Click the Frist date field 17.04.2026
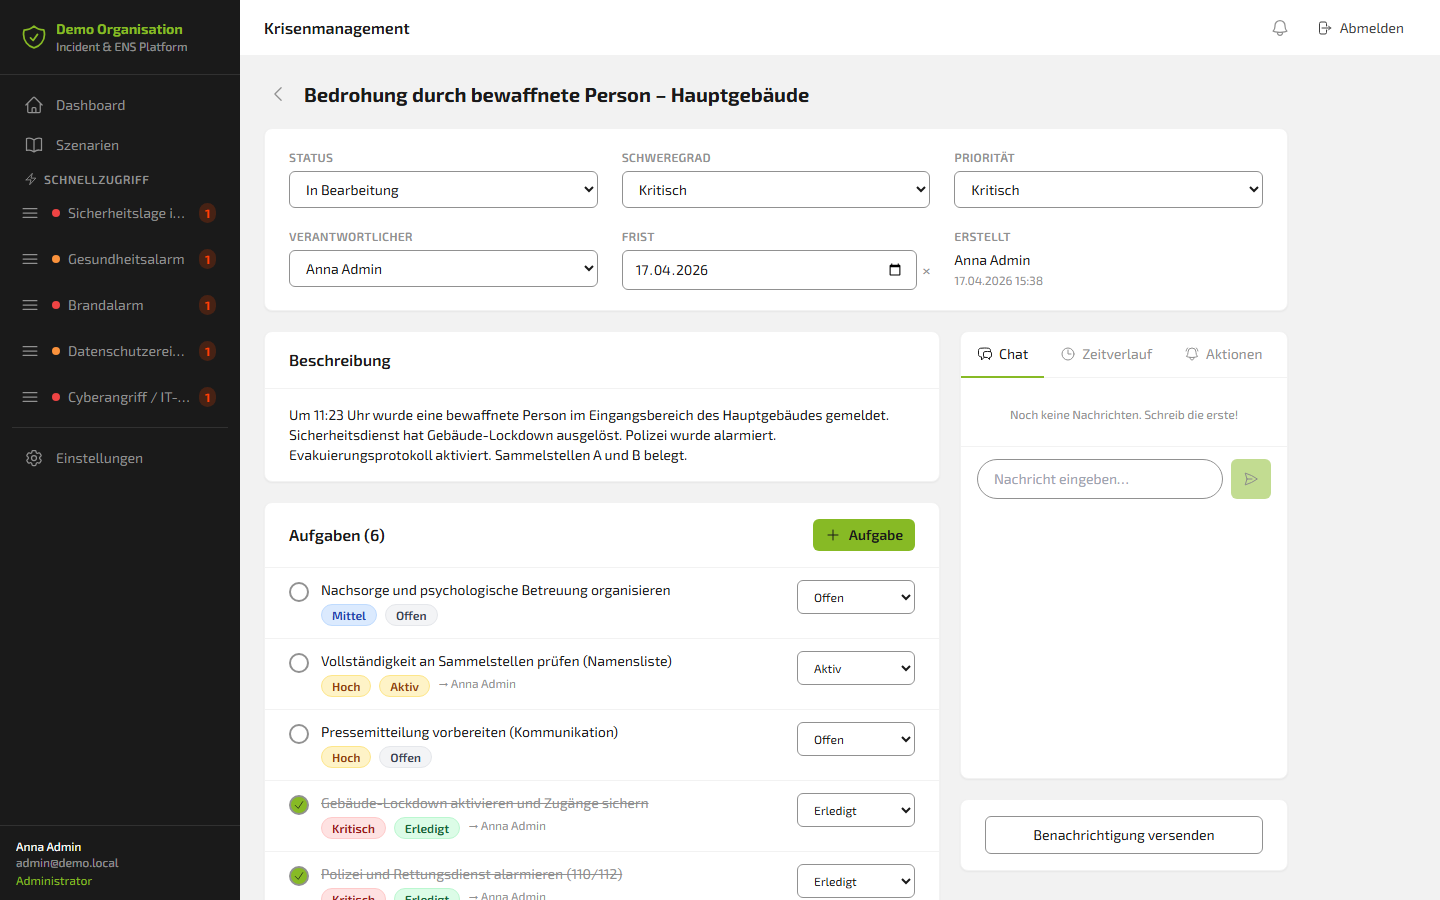Viewport: 1440px width, 900px height. [x=769, y=270]
